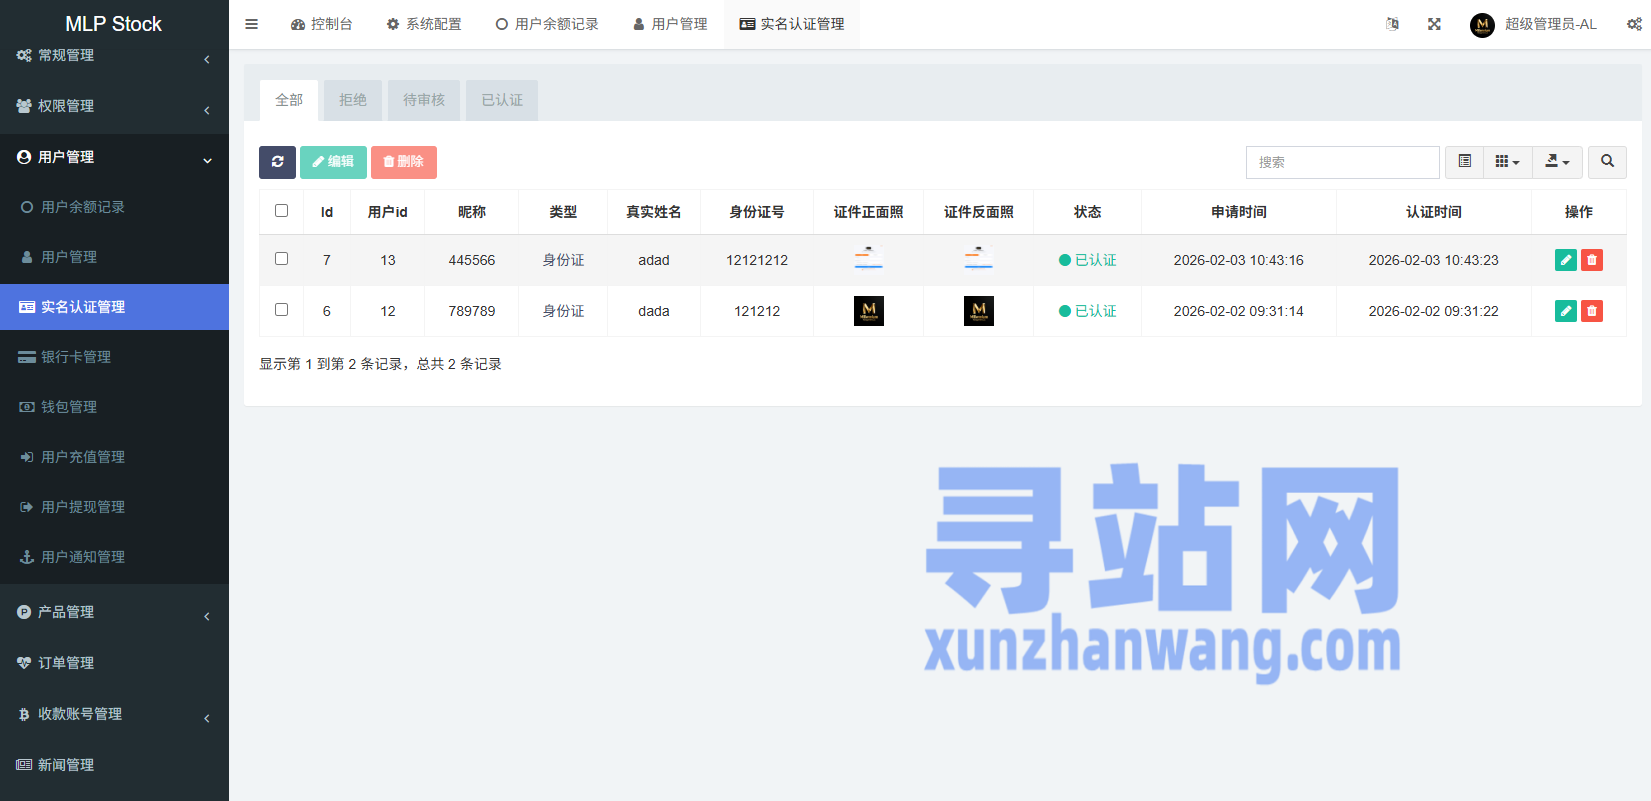
Task: Click the red delete icon for row 6
Action: [x=1591, y=311]
